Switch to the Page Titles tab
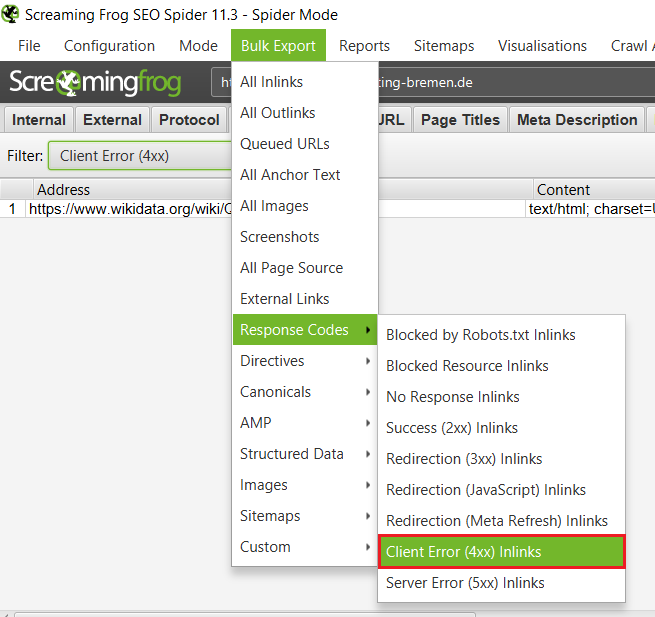655x617 pixels. tap(460, 120)
